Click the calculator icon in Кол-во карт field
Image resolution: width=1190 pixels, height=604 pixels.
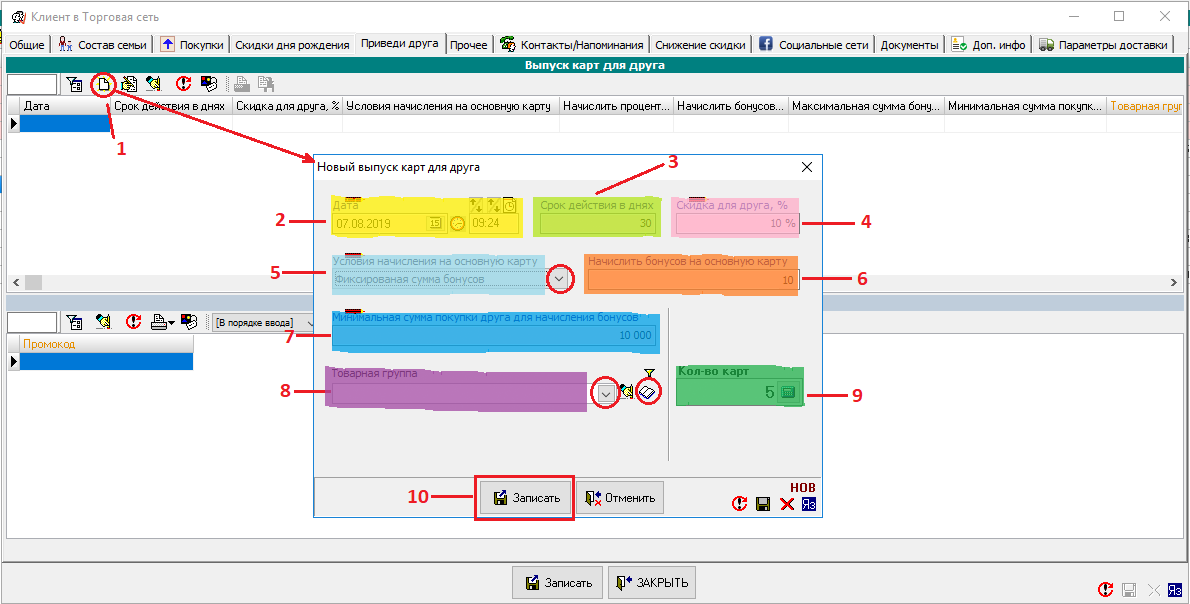pos(787,393)
